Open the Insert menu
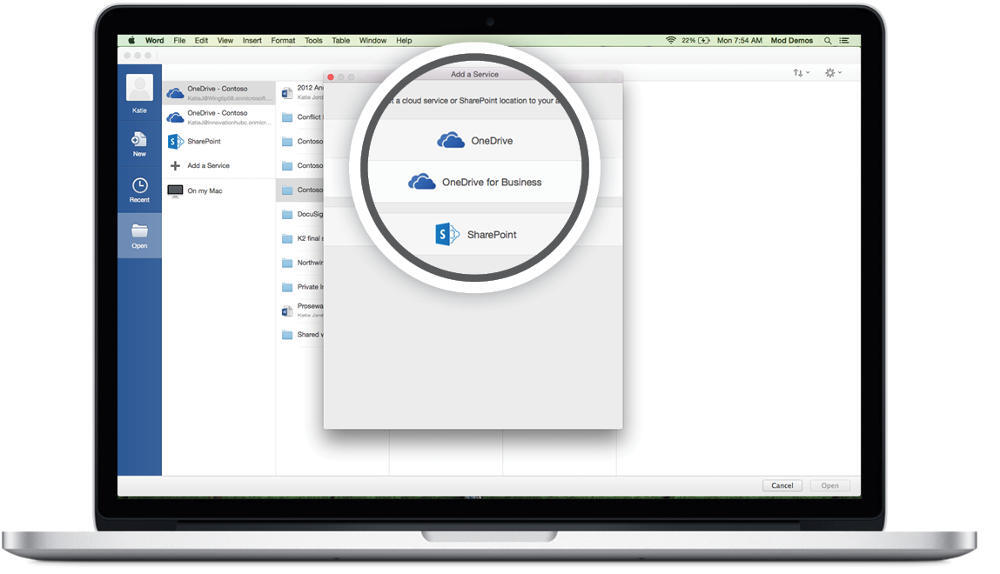Viewport: 1000px width, 574px height. (252, 40)
